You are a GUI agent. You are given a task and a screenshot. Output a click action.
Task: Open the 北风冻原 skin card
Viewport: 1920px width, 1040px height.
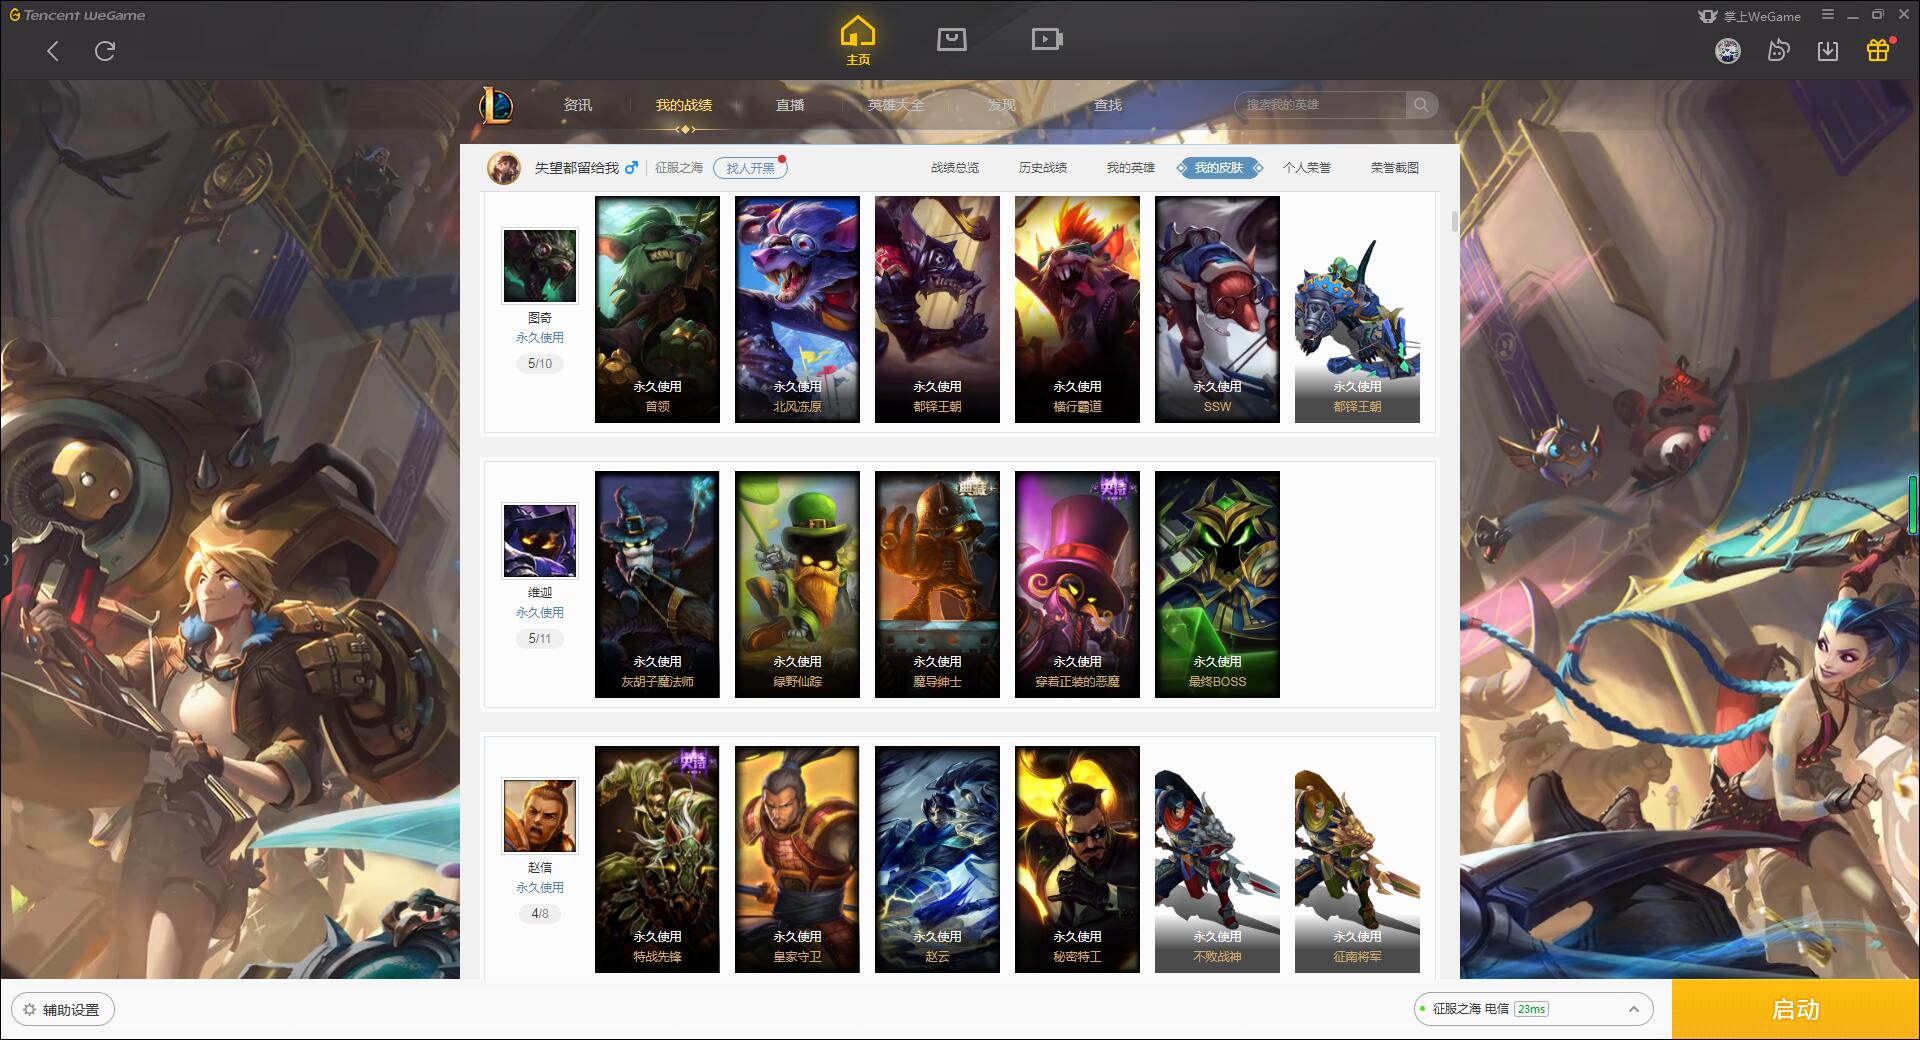tap(797, 309)
